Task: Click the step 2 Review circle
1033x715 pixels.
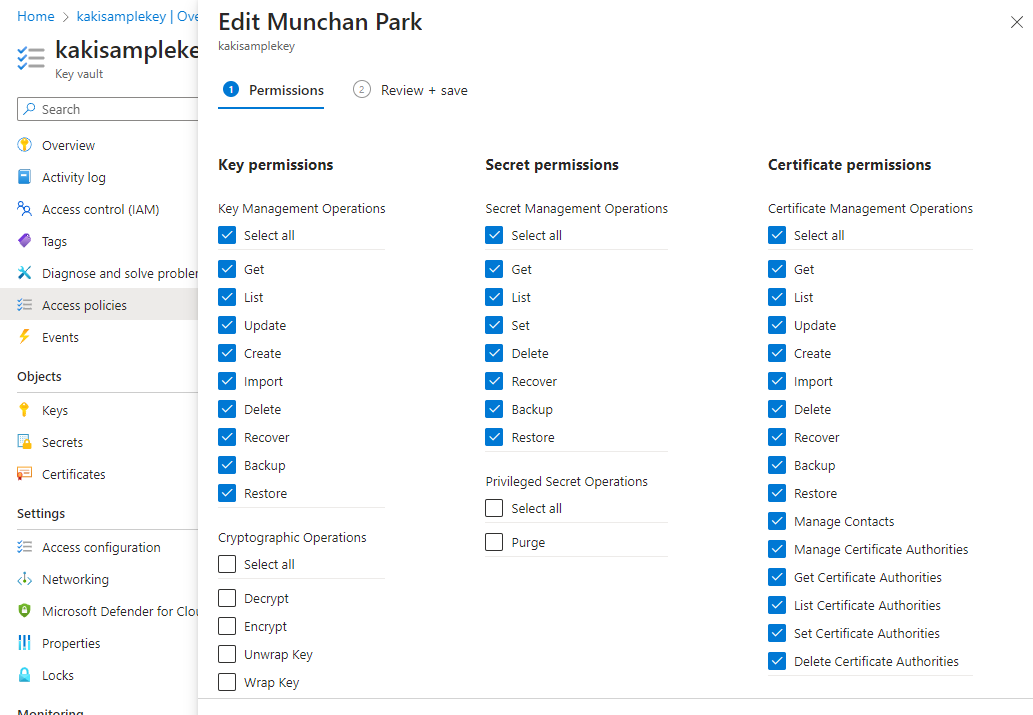Action: 362,89
